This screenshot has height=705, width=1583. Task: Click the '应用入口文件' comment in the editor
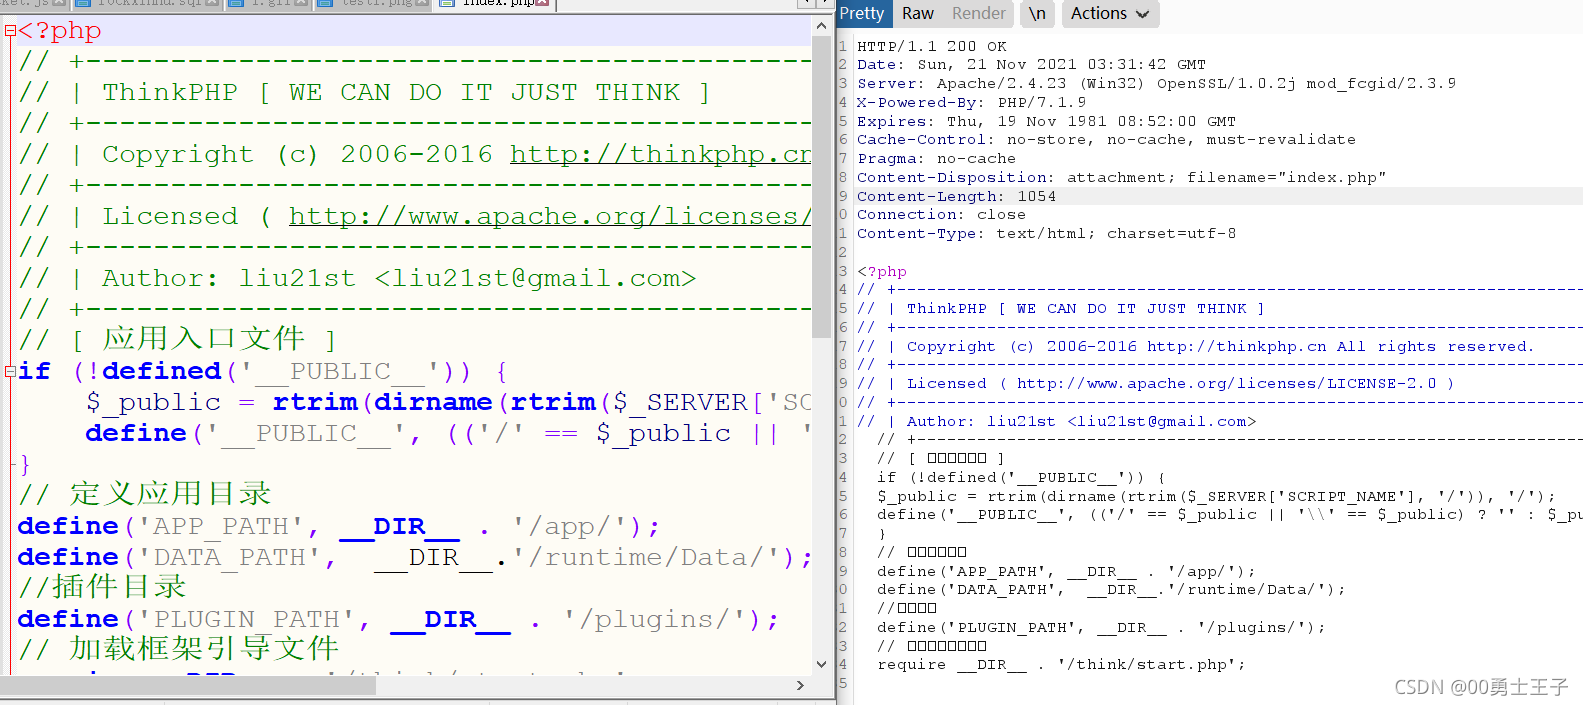177,339
